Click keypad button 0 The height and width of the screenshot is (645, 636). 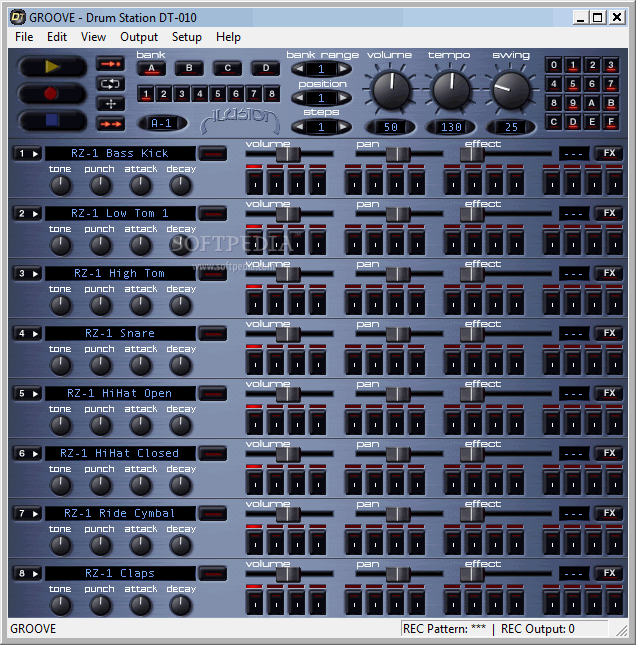[554, 65]
